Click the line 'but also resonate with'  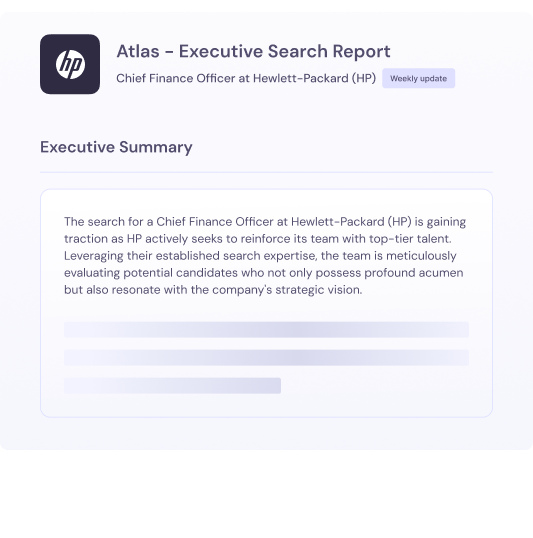[x=213, y=290]
